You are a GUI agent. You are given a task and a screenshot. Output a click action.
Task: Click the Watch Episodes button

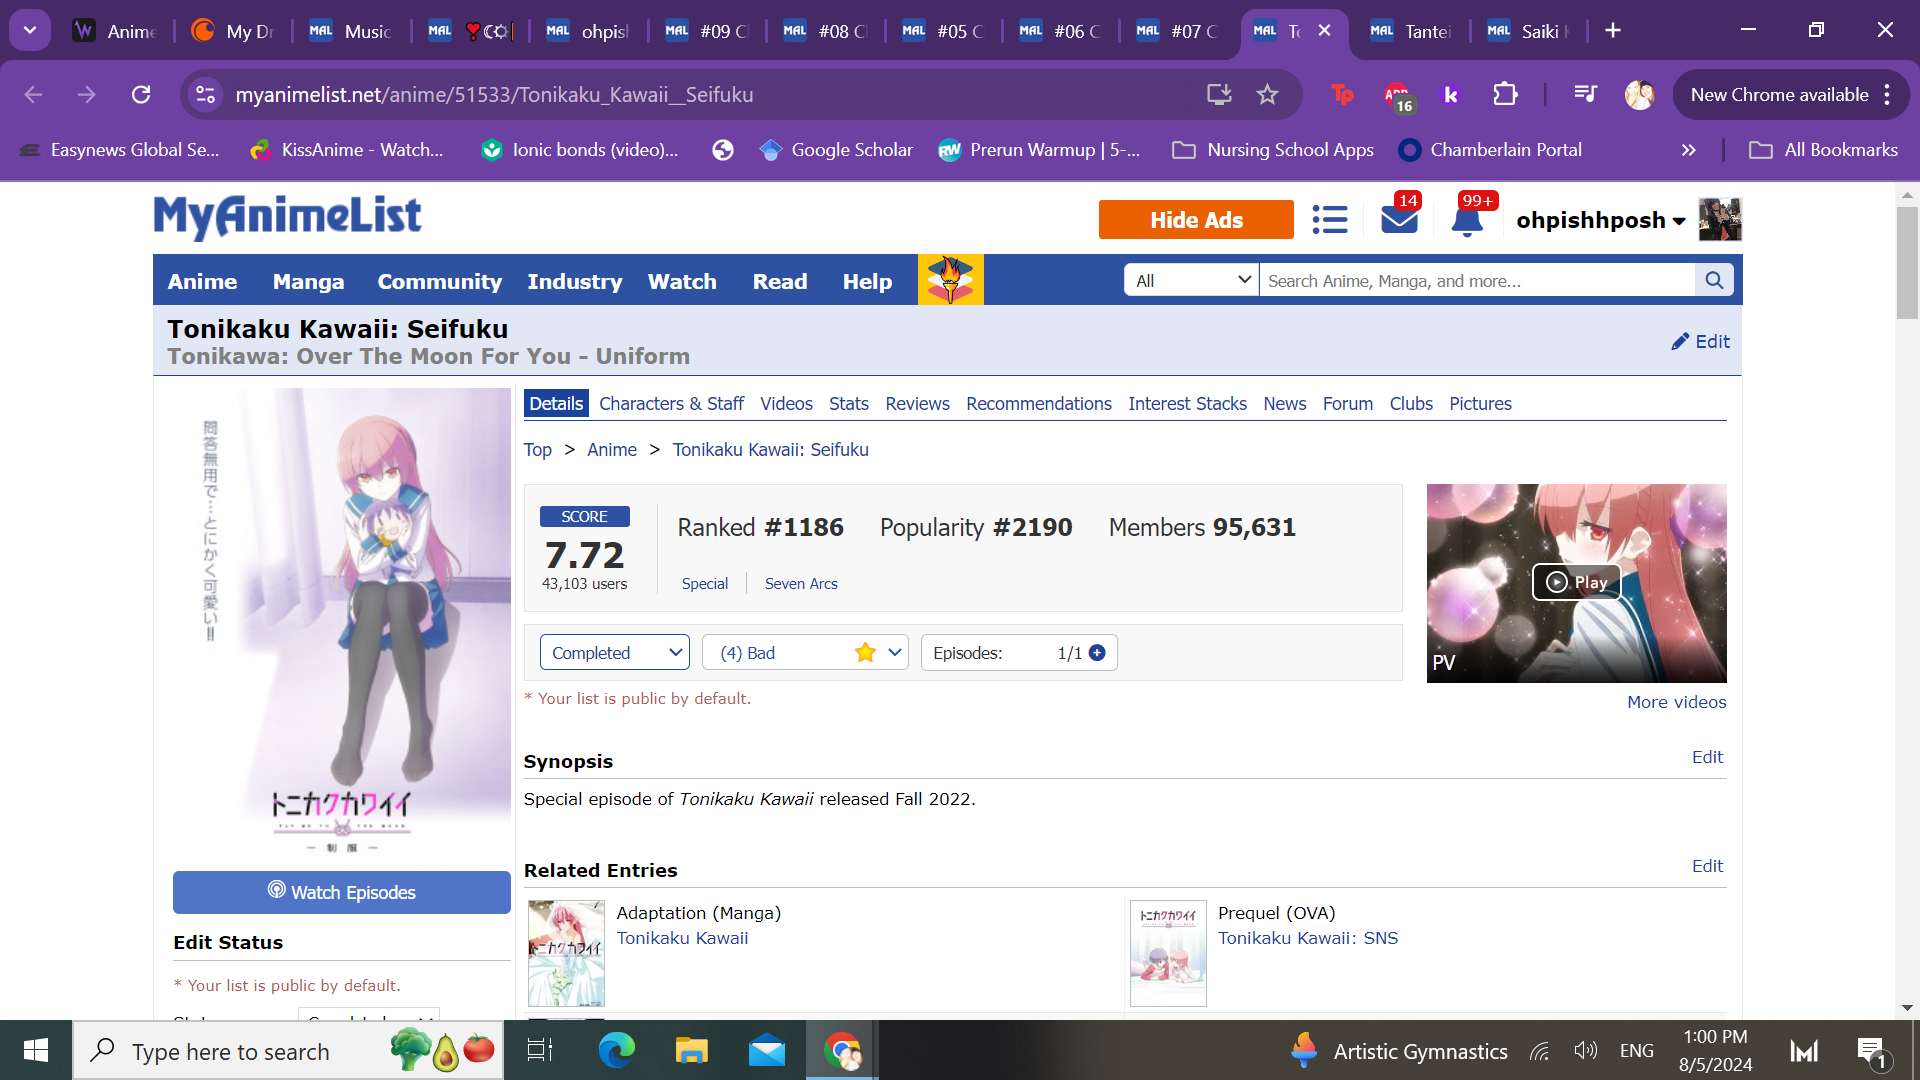tap(342, 892)
